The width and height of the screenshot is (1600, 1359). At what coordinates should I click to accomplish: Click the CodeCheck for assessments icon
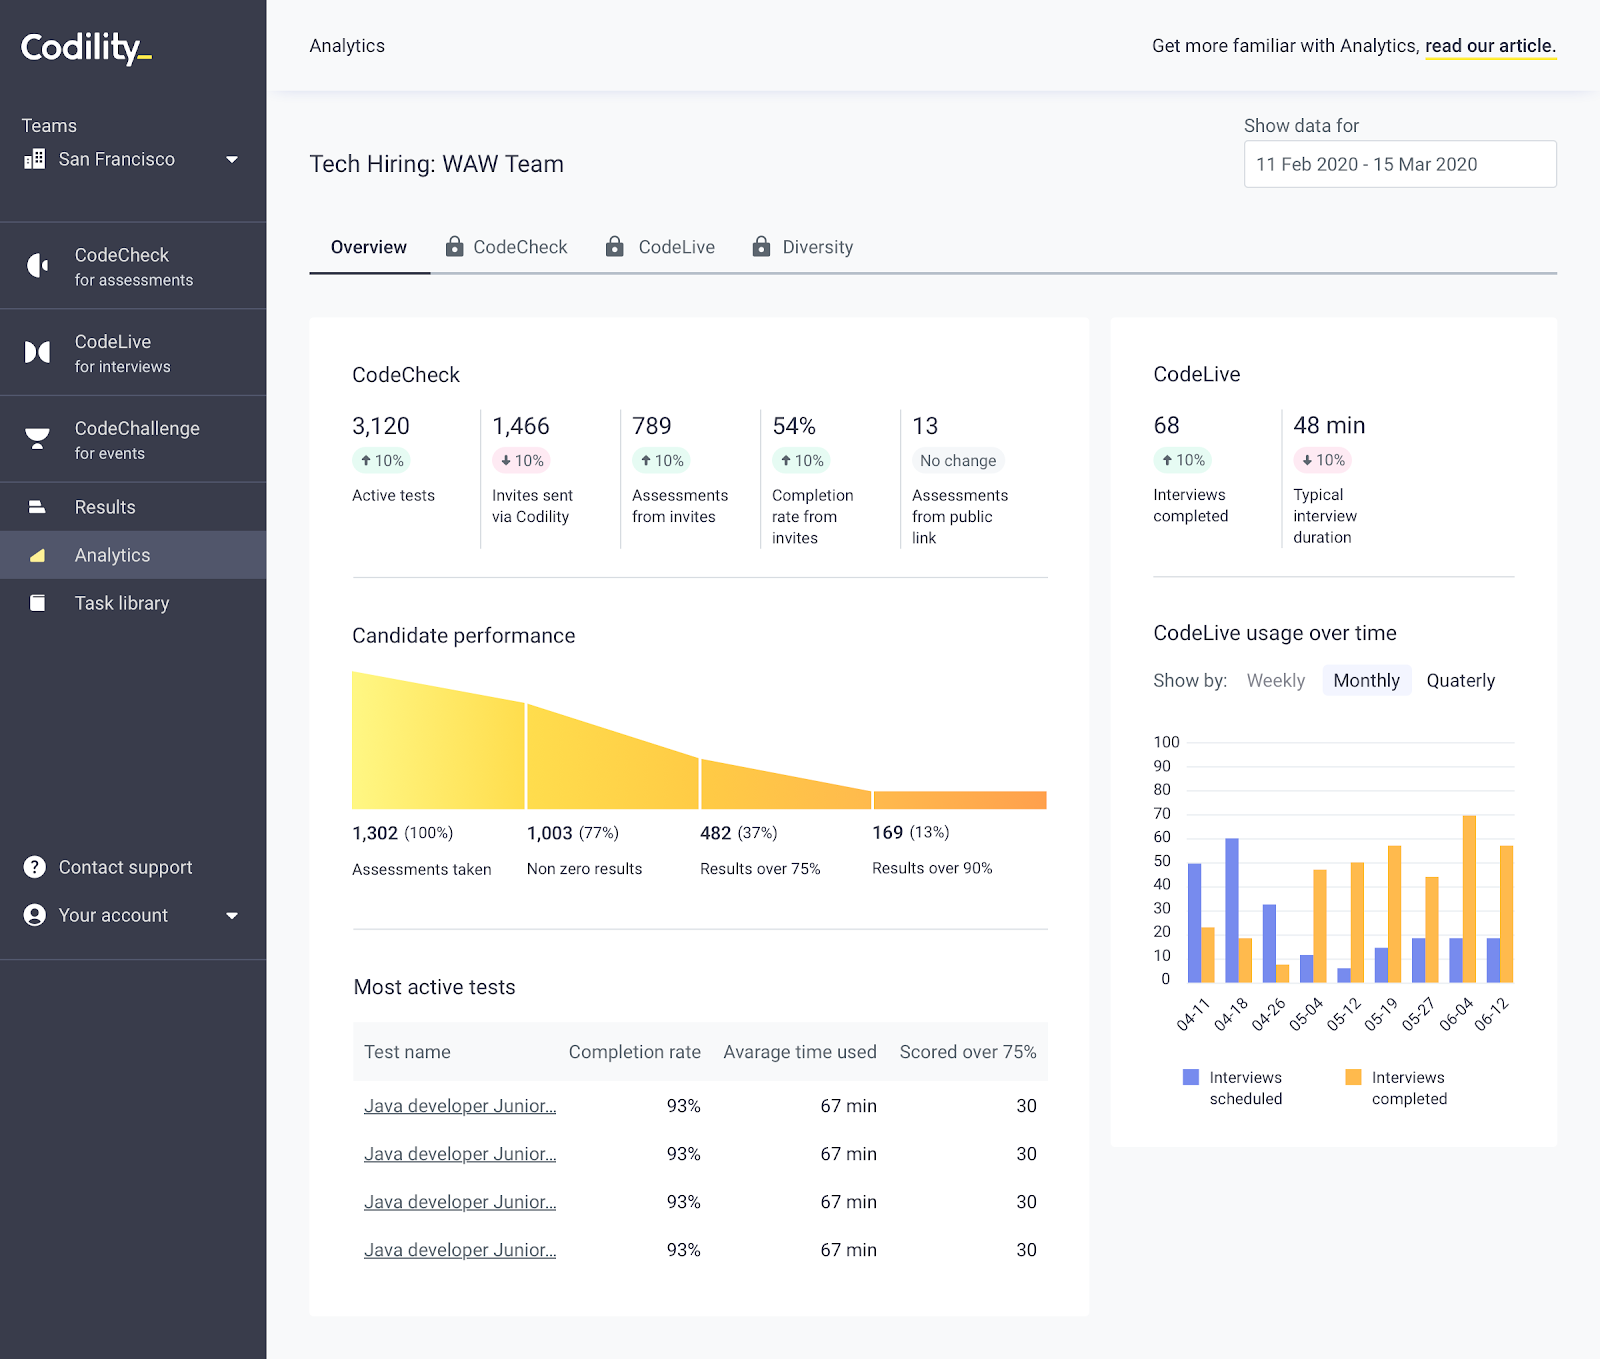pos(37,265)
